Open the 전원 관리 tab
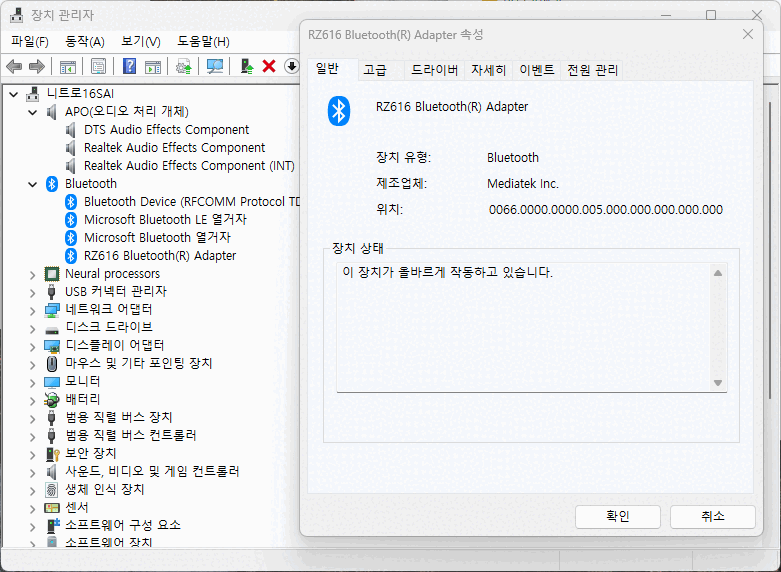 point(592,70)
